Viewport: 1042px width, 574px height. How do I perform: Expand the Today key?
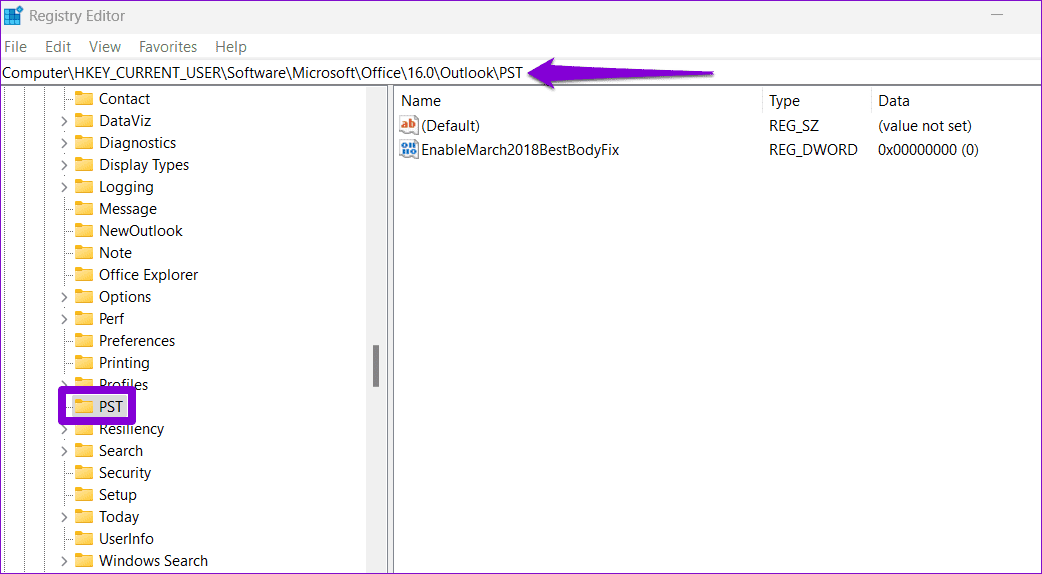[x=64, y=516]
